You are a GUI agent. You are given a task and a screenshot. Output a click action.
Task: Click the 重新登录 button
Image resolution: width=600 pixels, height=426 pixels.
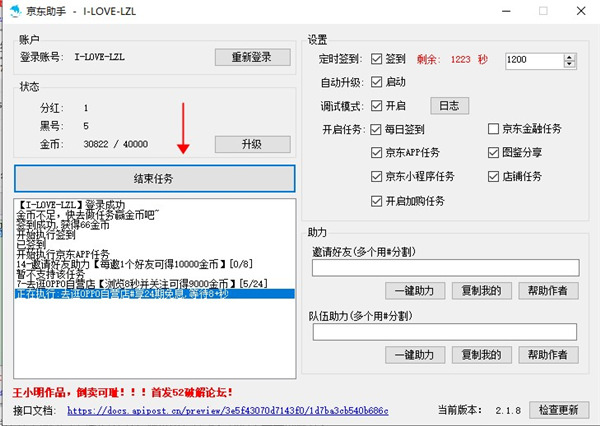pyautogui.click(x=253, y=57)
